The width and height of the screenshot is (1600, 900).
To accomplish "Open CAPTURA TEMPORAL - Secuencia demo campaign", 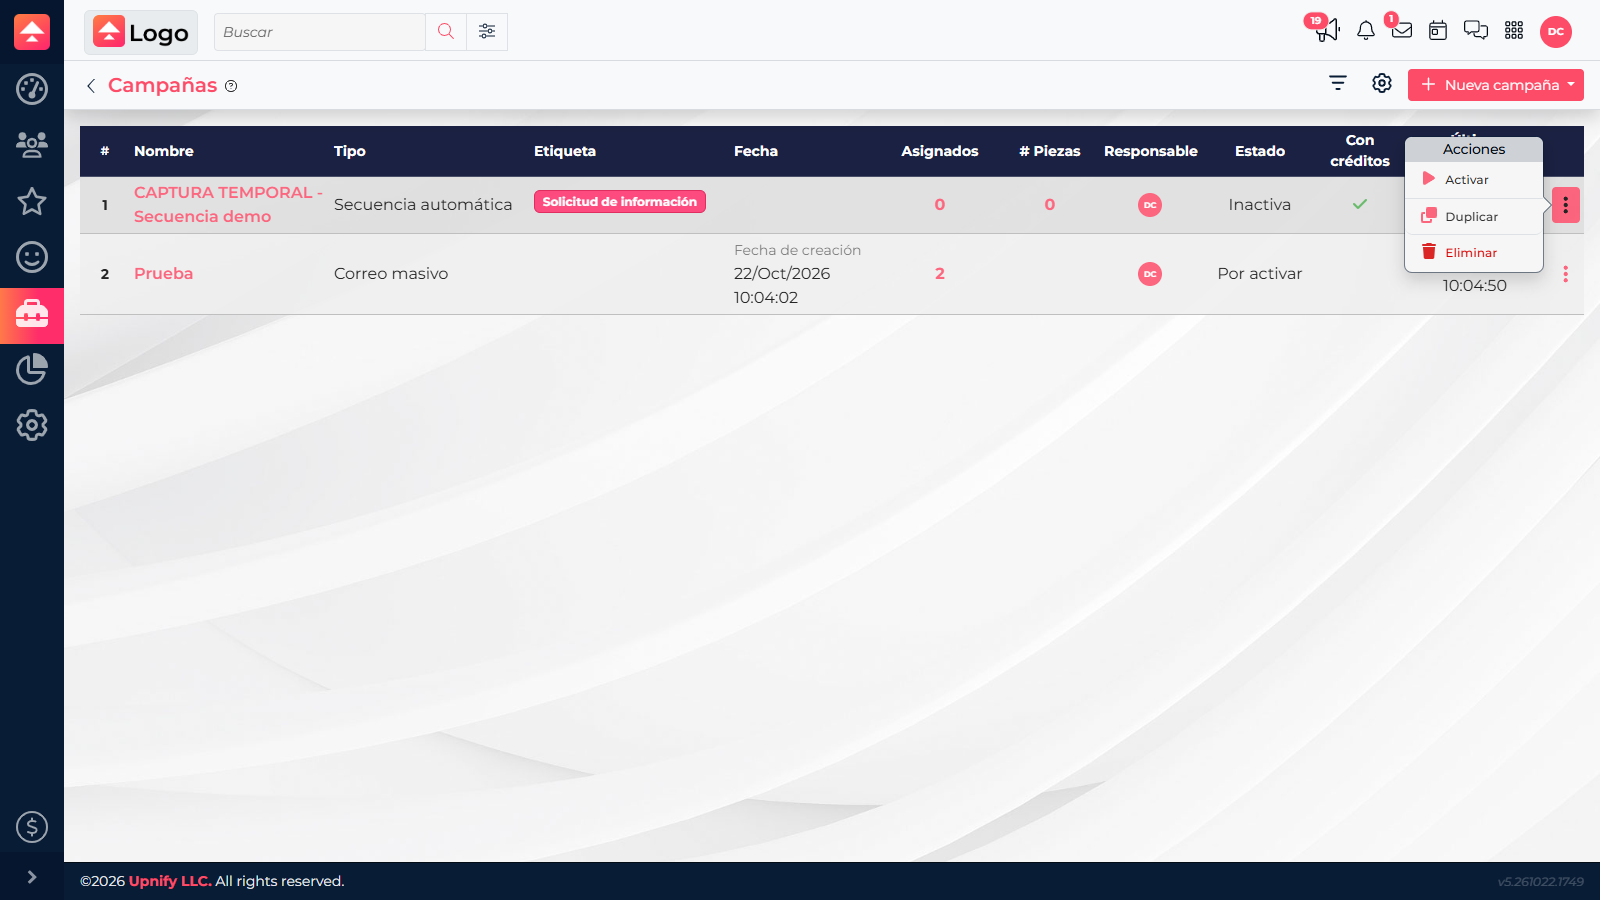I will pos(228,204).
